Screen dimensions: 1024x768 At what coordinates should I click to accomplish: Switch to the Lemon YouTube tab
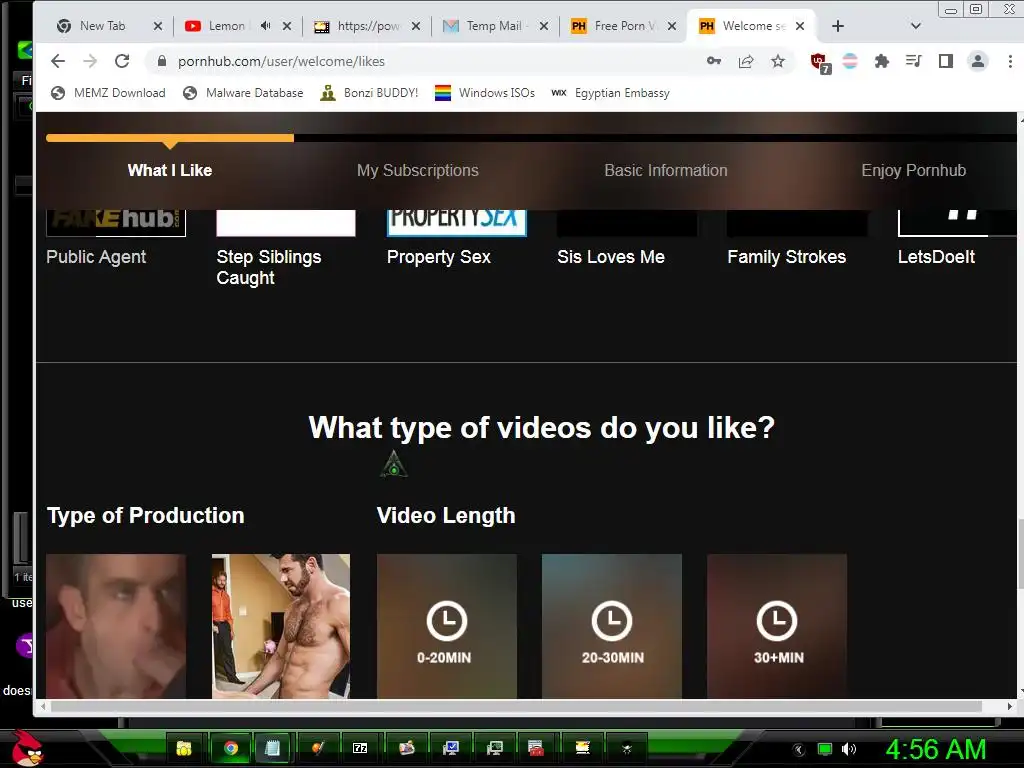click(x=225, y=26)
